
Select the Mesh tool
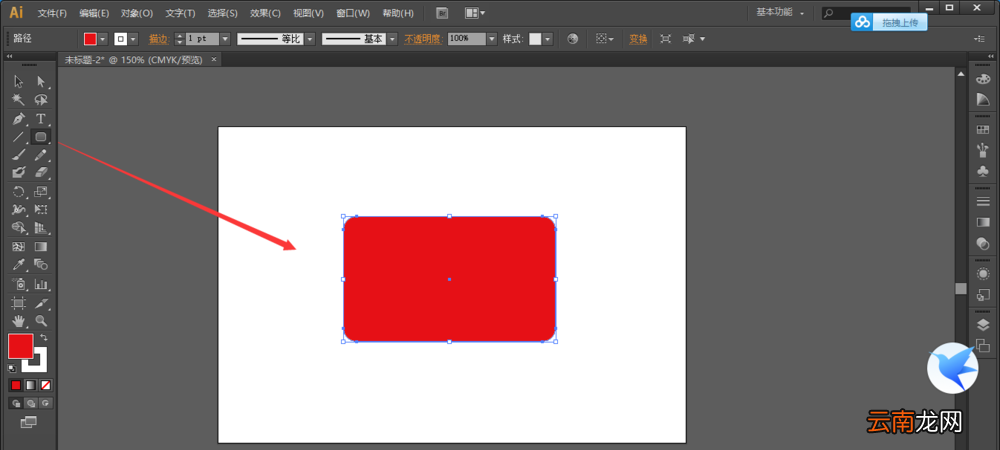[x=18, y=246]
